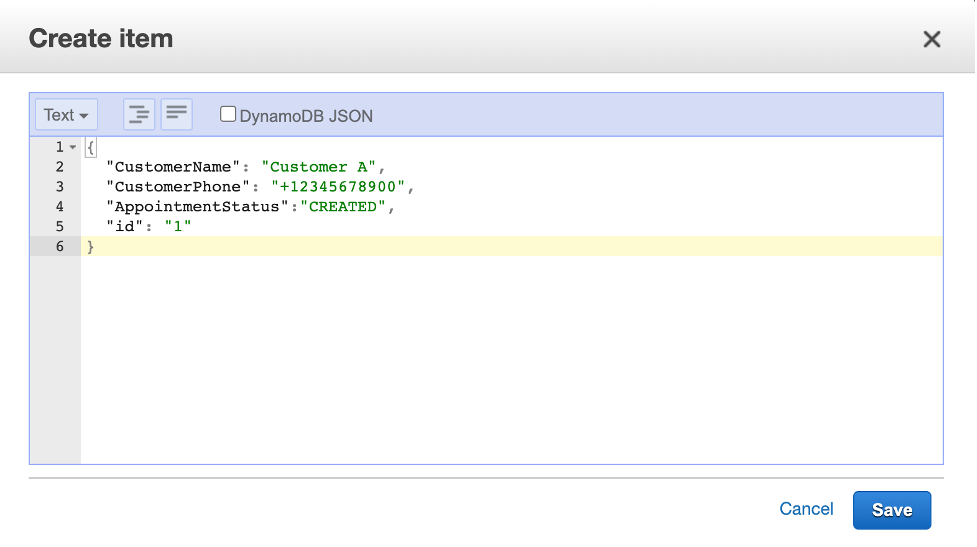This screenshot has width=977, height=547.
Task: Click the Cancel link
Action: coord(806,509)
